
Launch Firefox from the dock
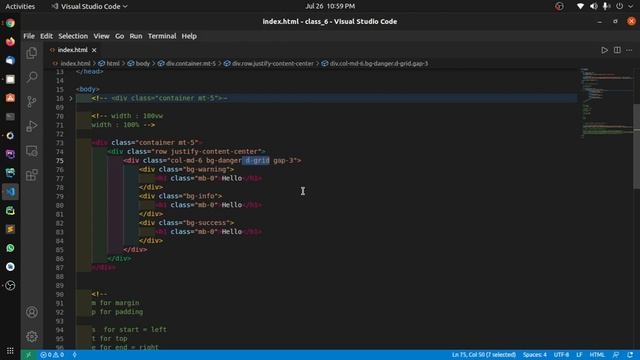10,42
